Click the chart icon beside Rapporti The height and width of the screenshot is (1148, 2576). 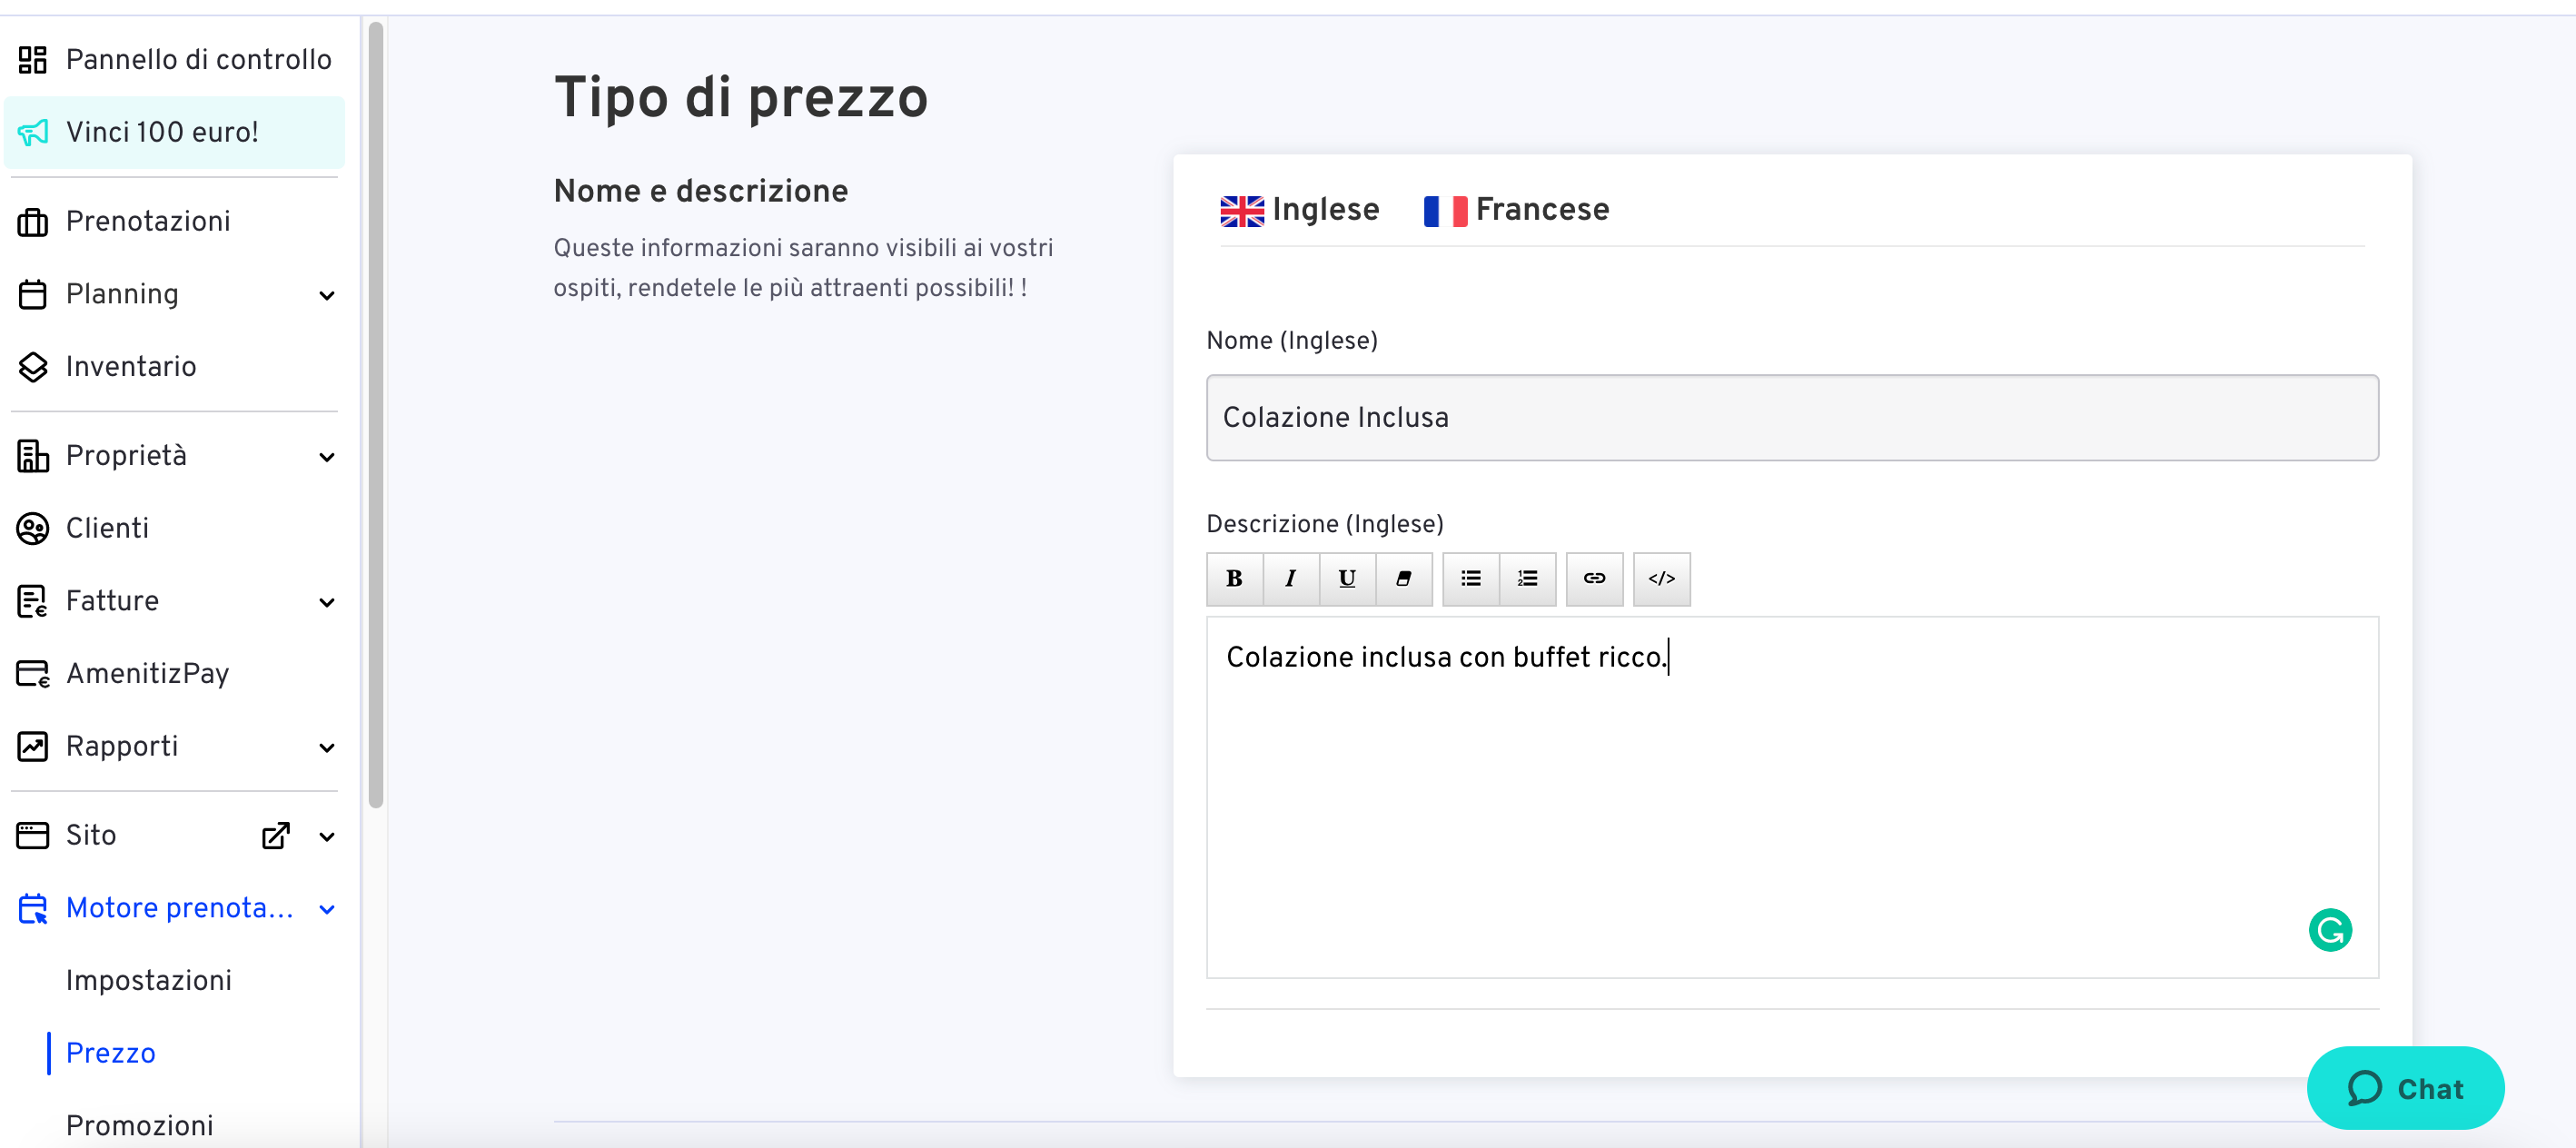click(x=33, y=746)
